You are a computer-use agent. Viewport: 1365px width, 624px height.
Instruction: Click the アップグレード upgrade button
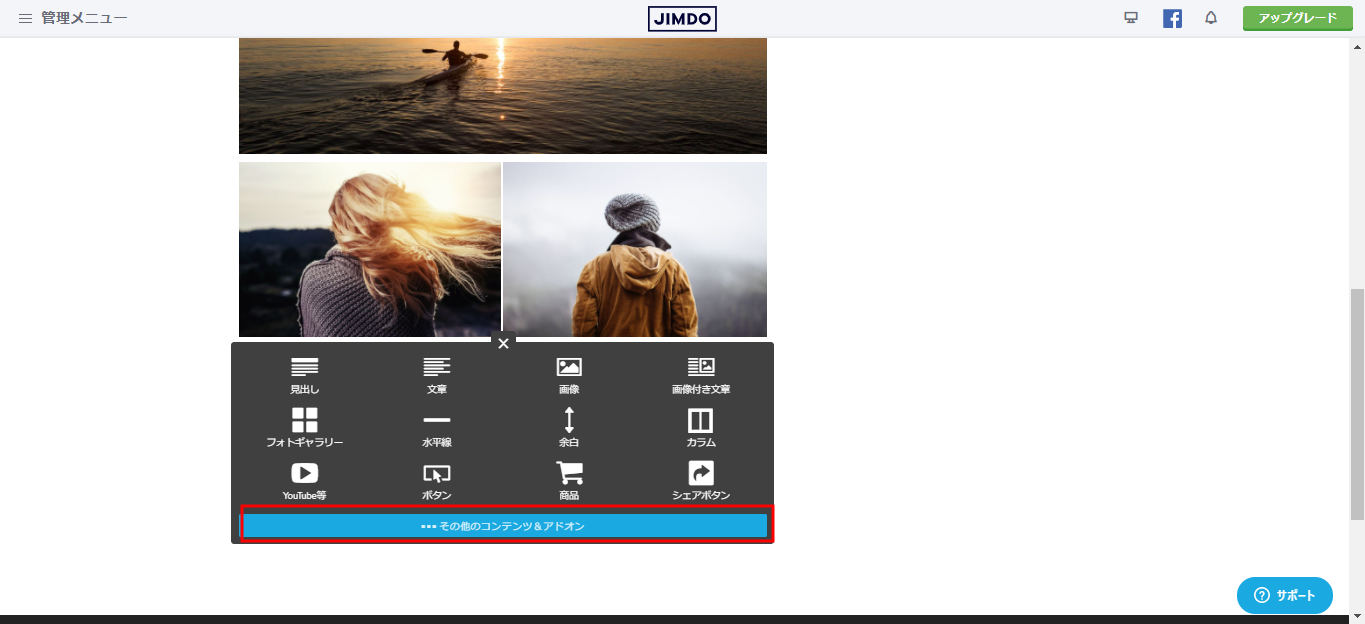(x=1297, y=18)
